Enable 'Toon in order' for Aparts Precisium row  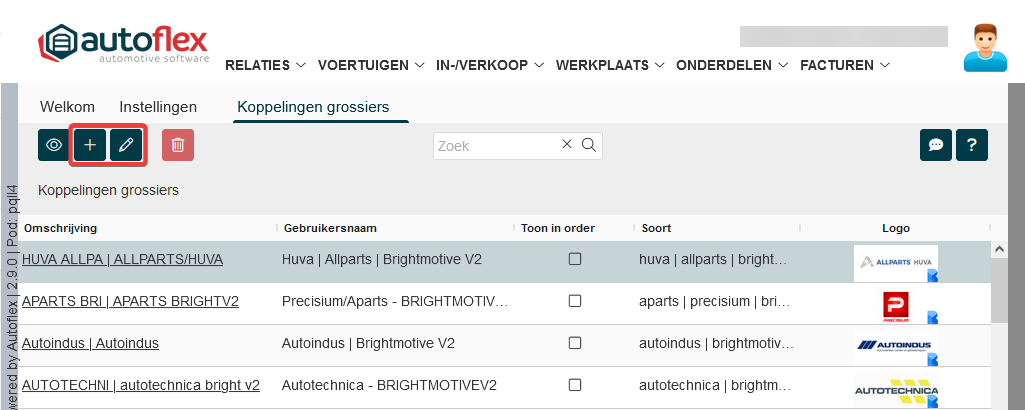tap(575, 301)
